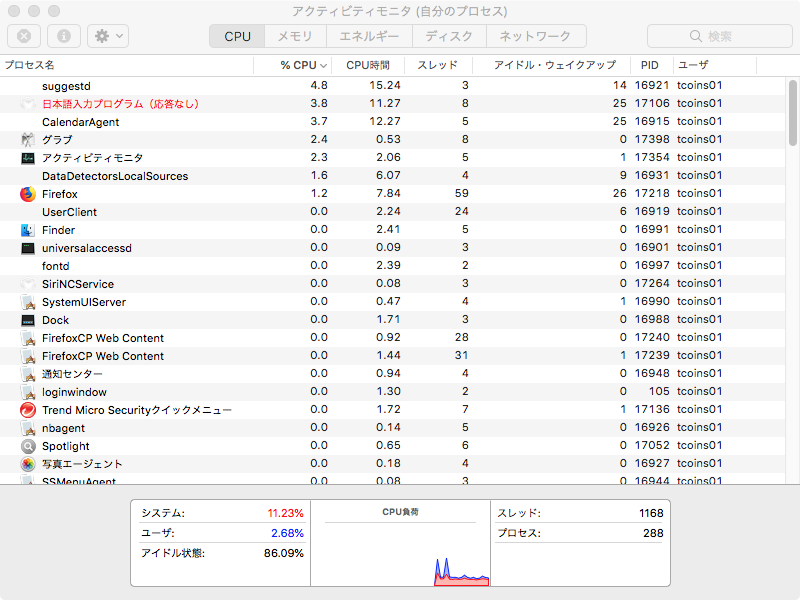Click the Spotlight magnifier process icon
The width and height of the screenshot is (800, 600).
(28, 446)
